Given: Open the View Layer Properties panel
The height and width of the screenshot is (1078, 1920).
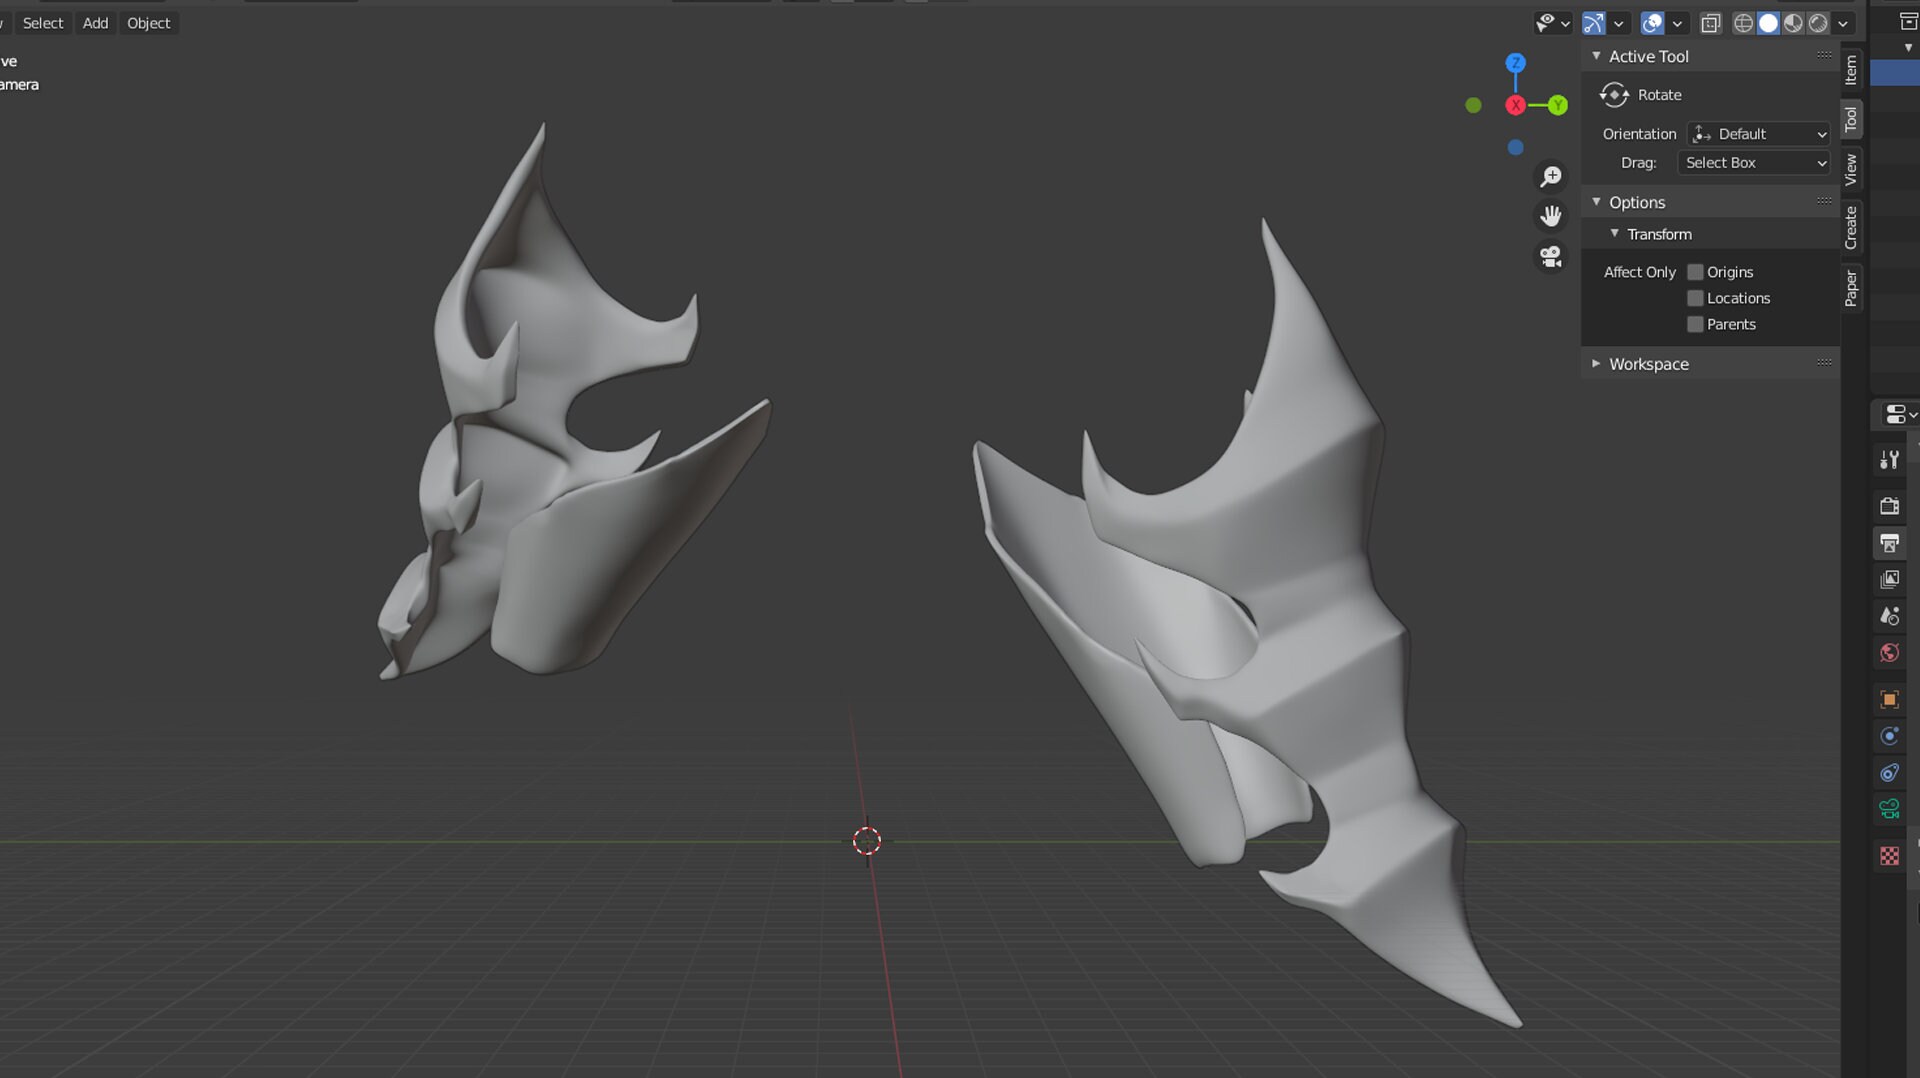Looking at the screenshot, I should pos(1890,579).
